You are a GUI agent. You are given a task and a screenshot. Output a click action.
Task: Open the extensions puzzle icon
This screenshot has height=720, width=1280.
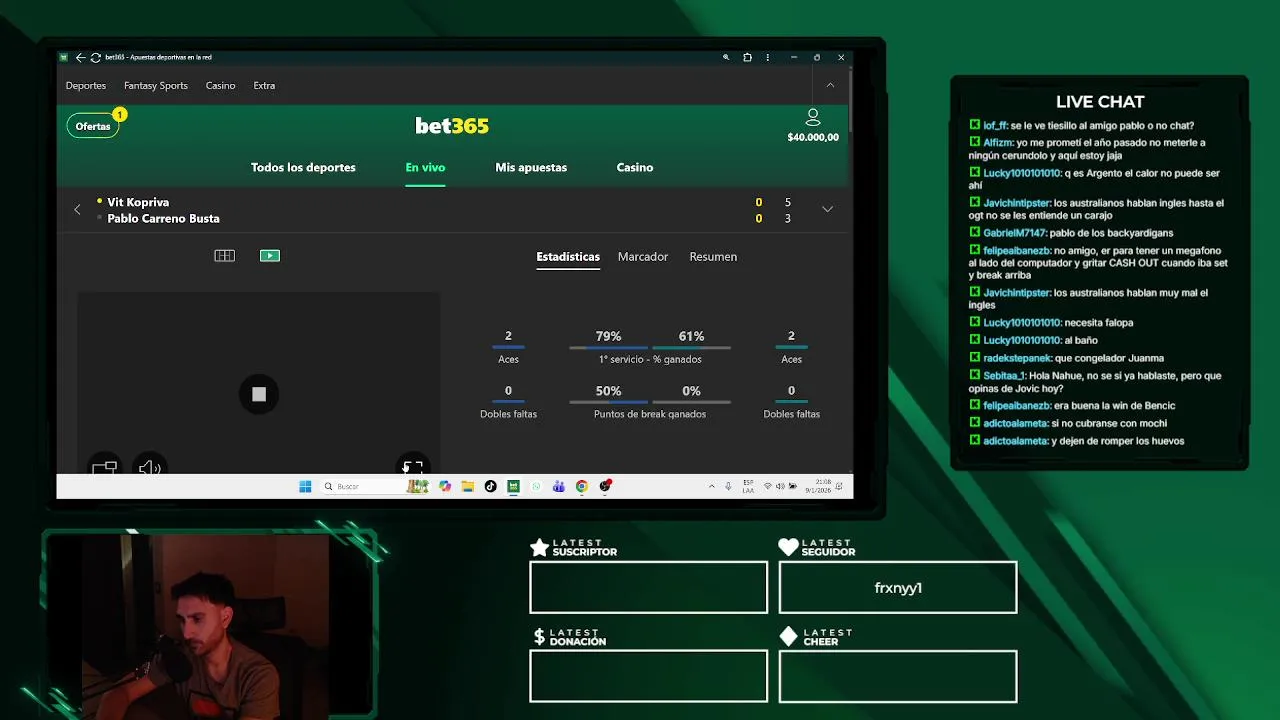pos(747,57)
